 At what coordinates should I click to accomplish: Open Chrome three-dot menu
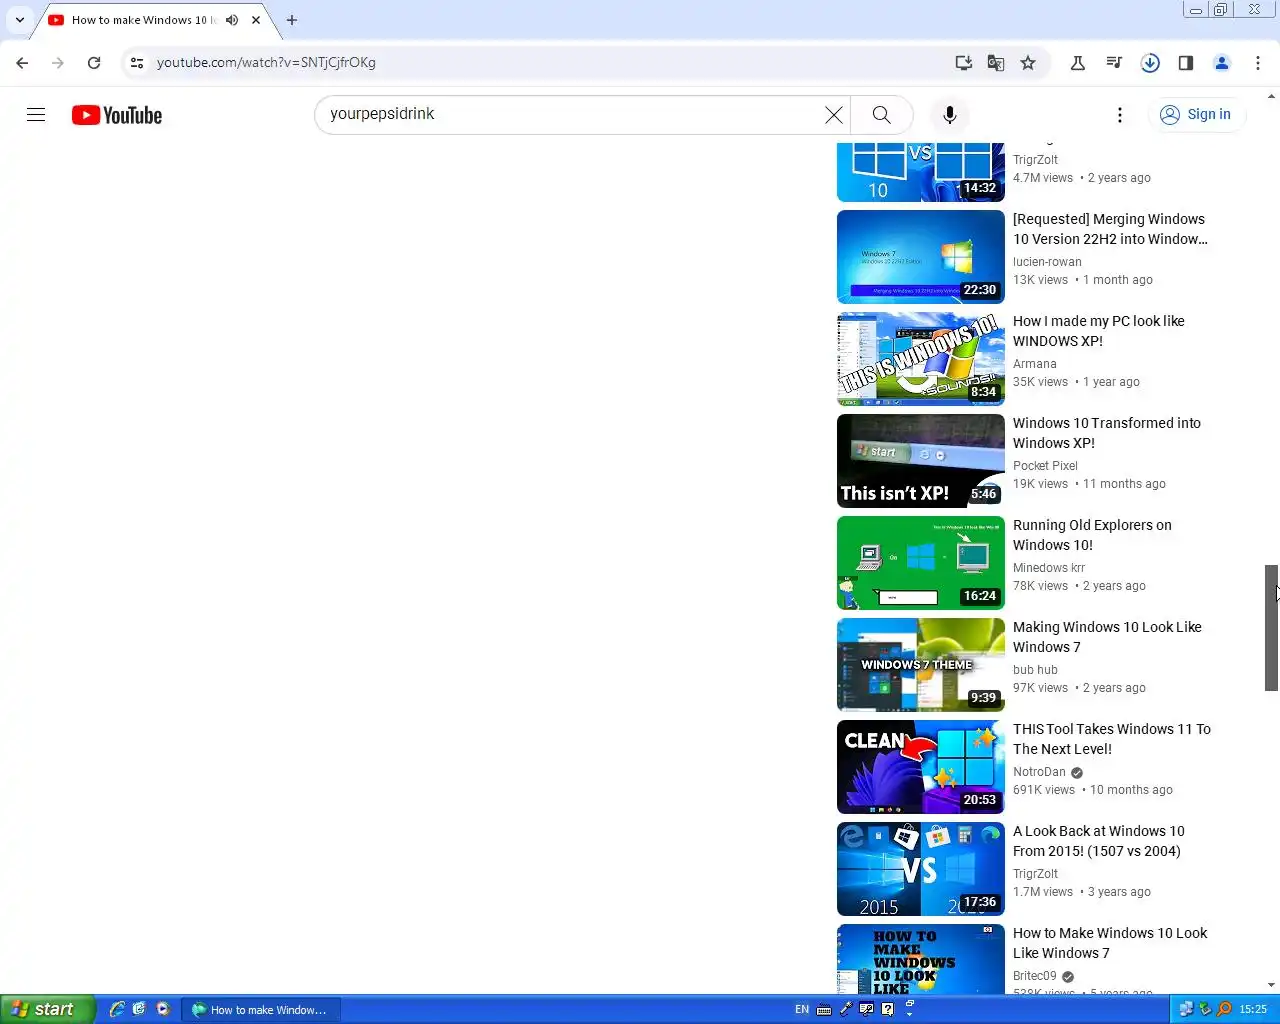tap(1258, 62)
